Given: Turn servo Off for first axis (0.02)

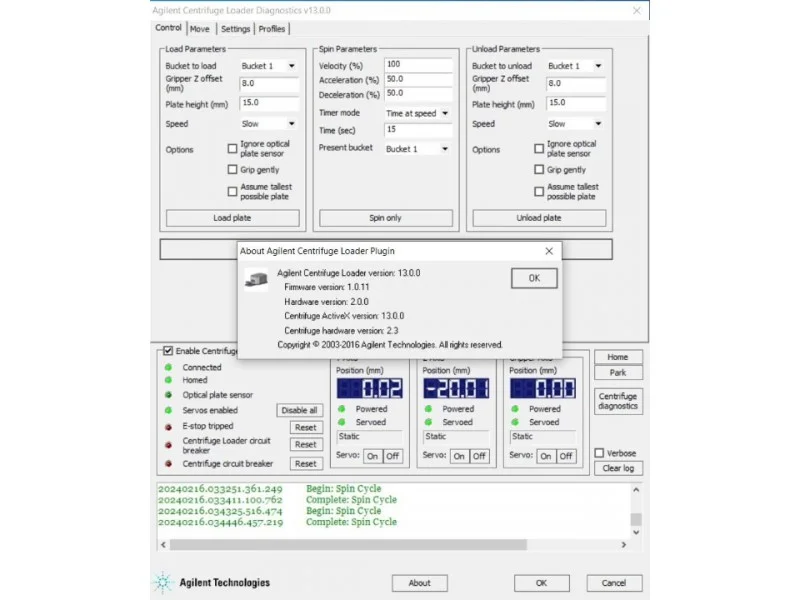Looking at the screenshot, I should [x=393, y=456].
